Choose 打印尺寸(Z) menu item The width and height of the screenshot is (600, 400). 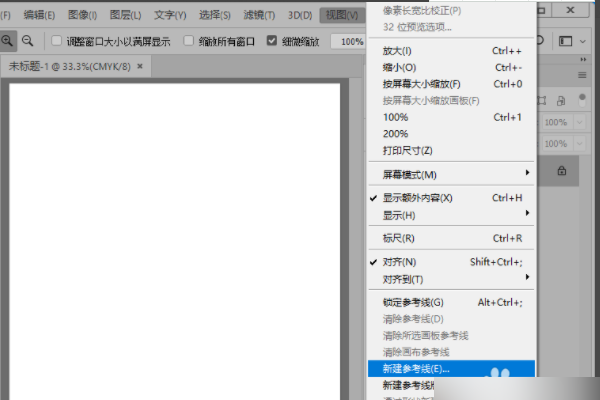tap(452, 150)
